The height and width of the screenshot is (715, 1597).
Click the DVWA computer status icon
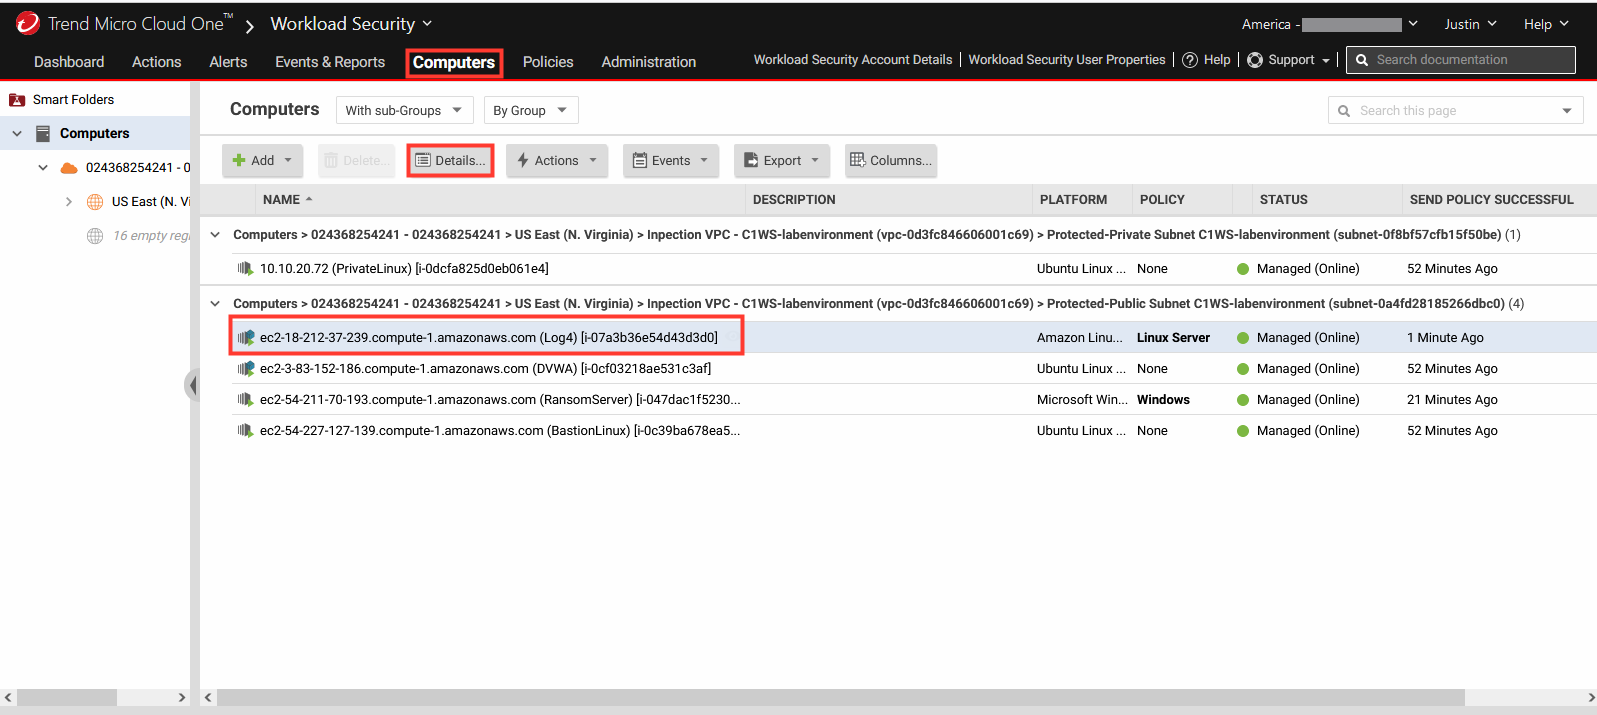[x=246, y=369]
